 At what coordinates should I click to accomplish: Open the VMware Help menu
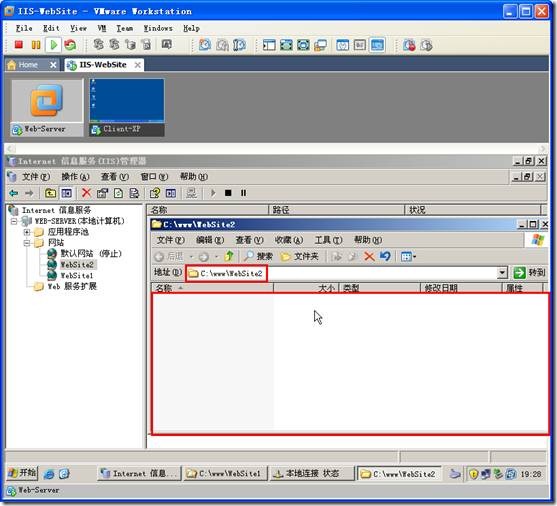click(x=191, y=28)
